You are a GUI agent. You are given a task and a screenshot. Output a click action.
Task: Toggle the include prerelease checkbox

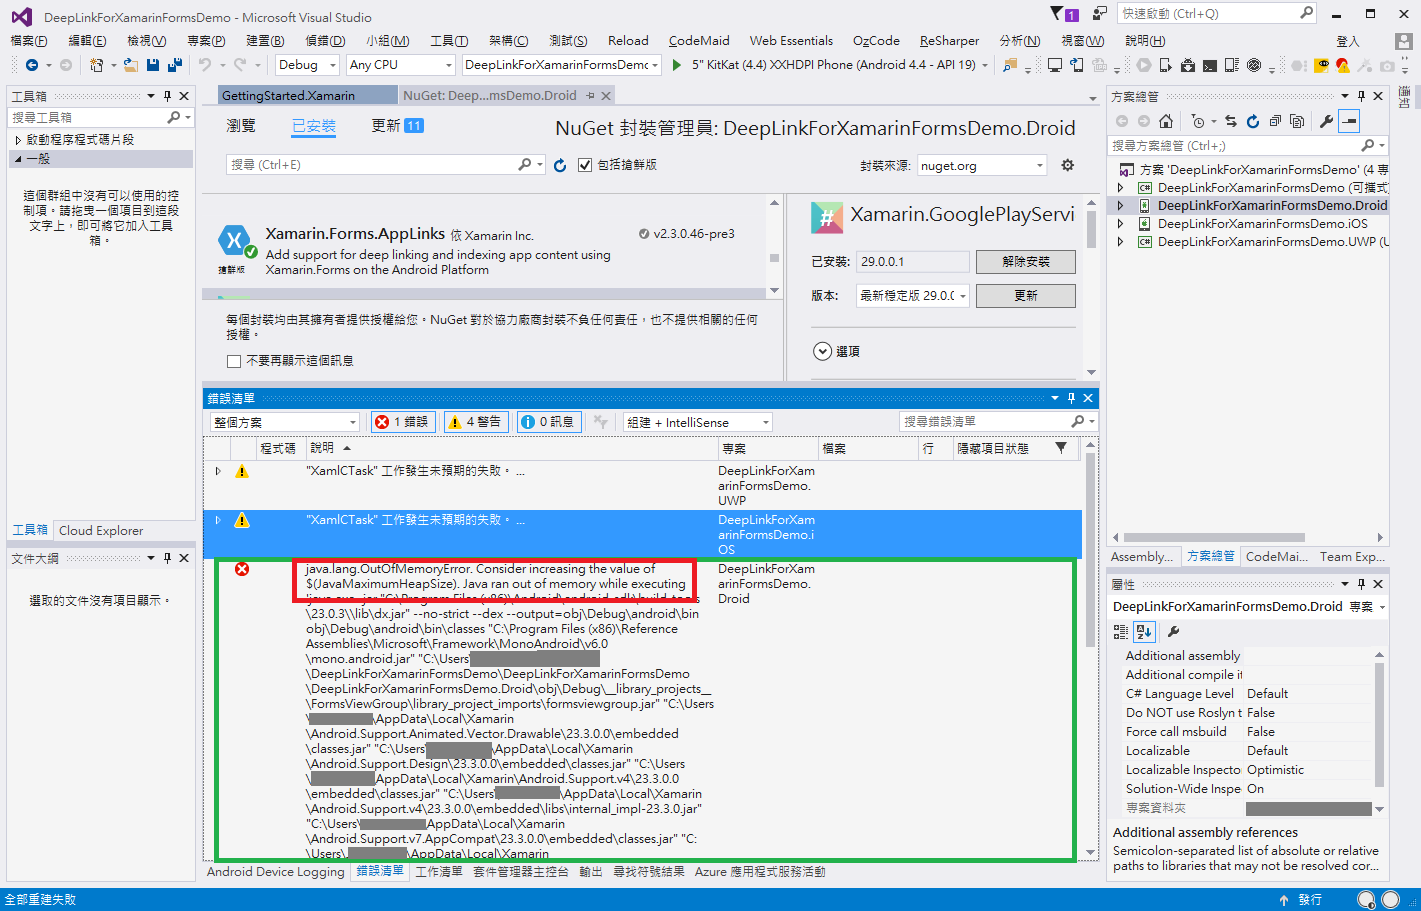click(585, 165)
